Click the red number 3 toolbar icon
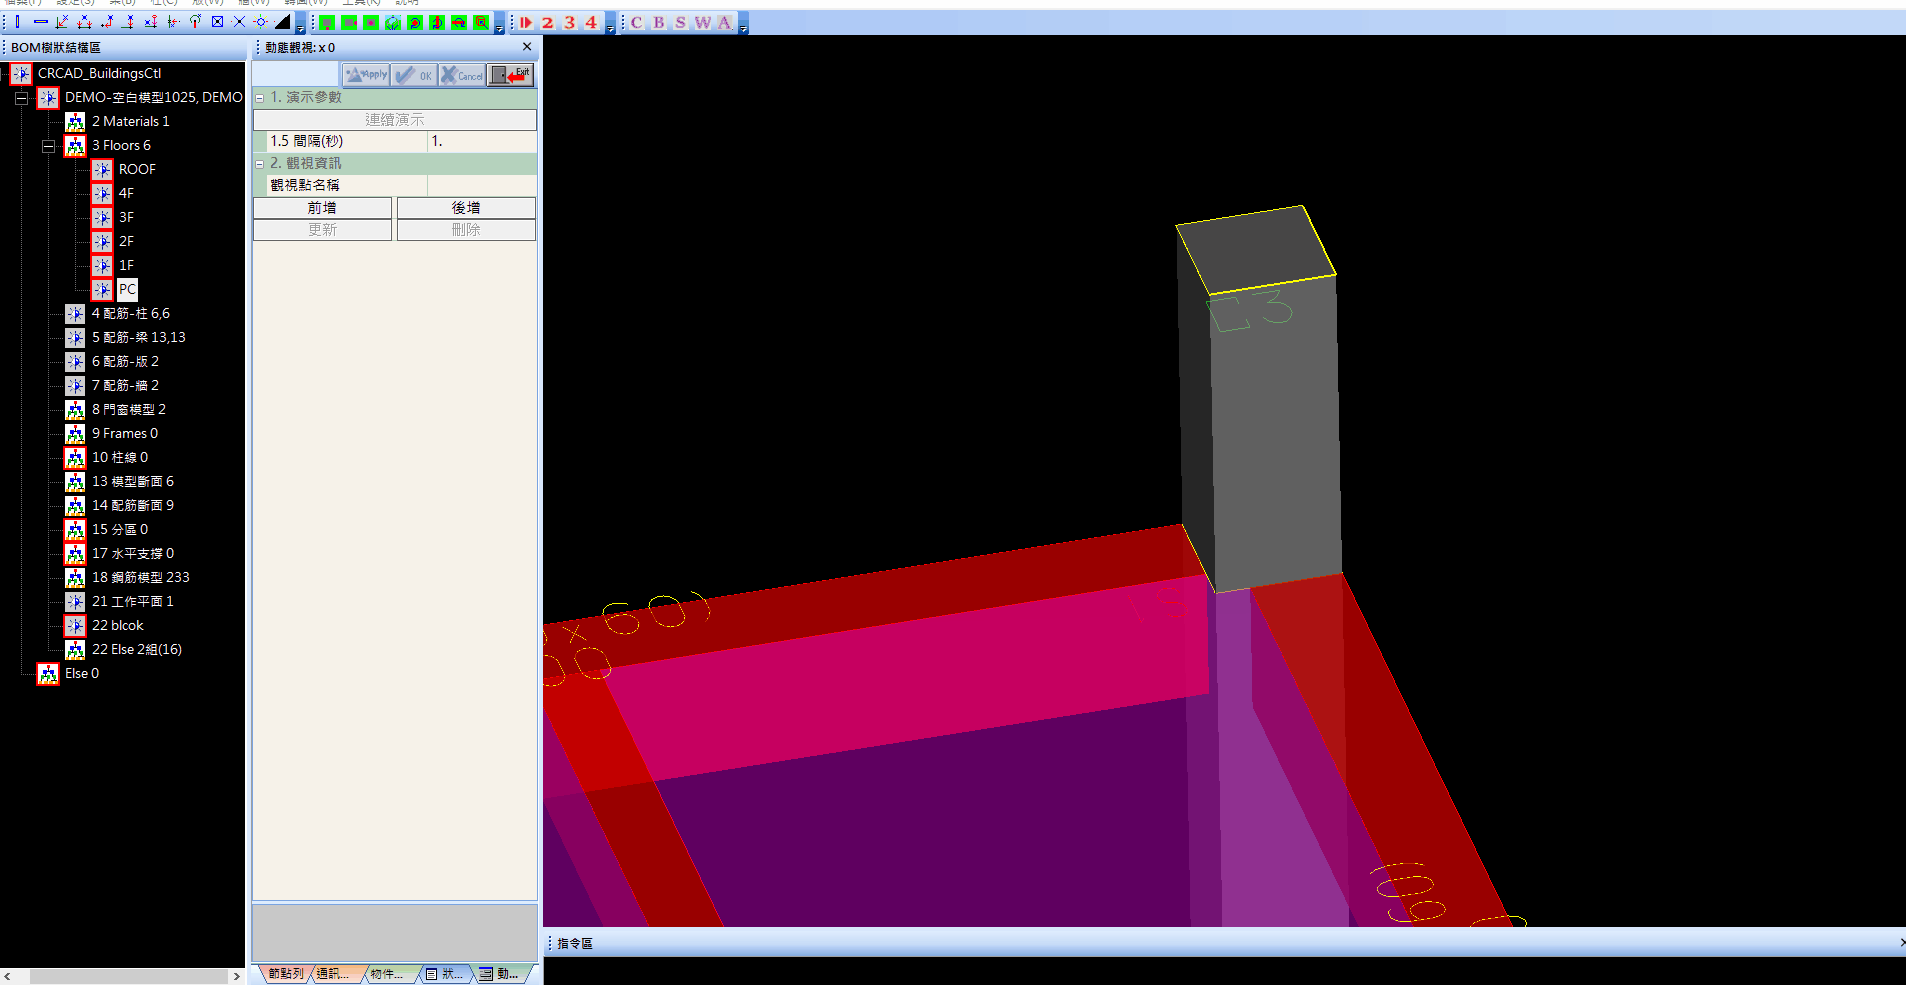This screenshot has height=985, width=1906. pos(570,22)
